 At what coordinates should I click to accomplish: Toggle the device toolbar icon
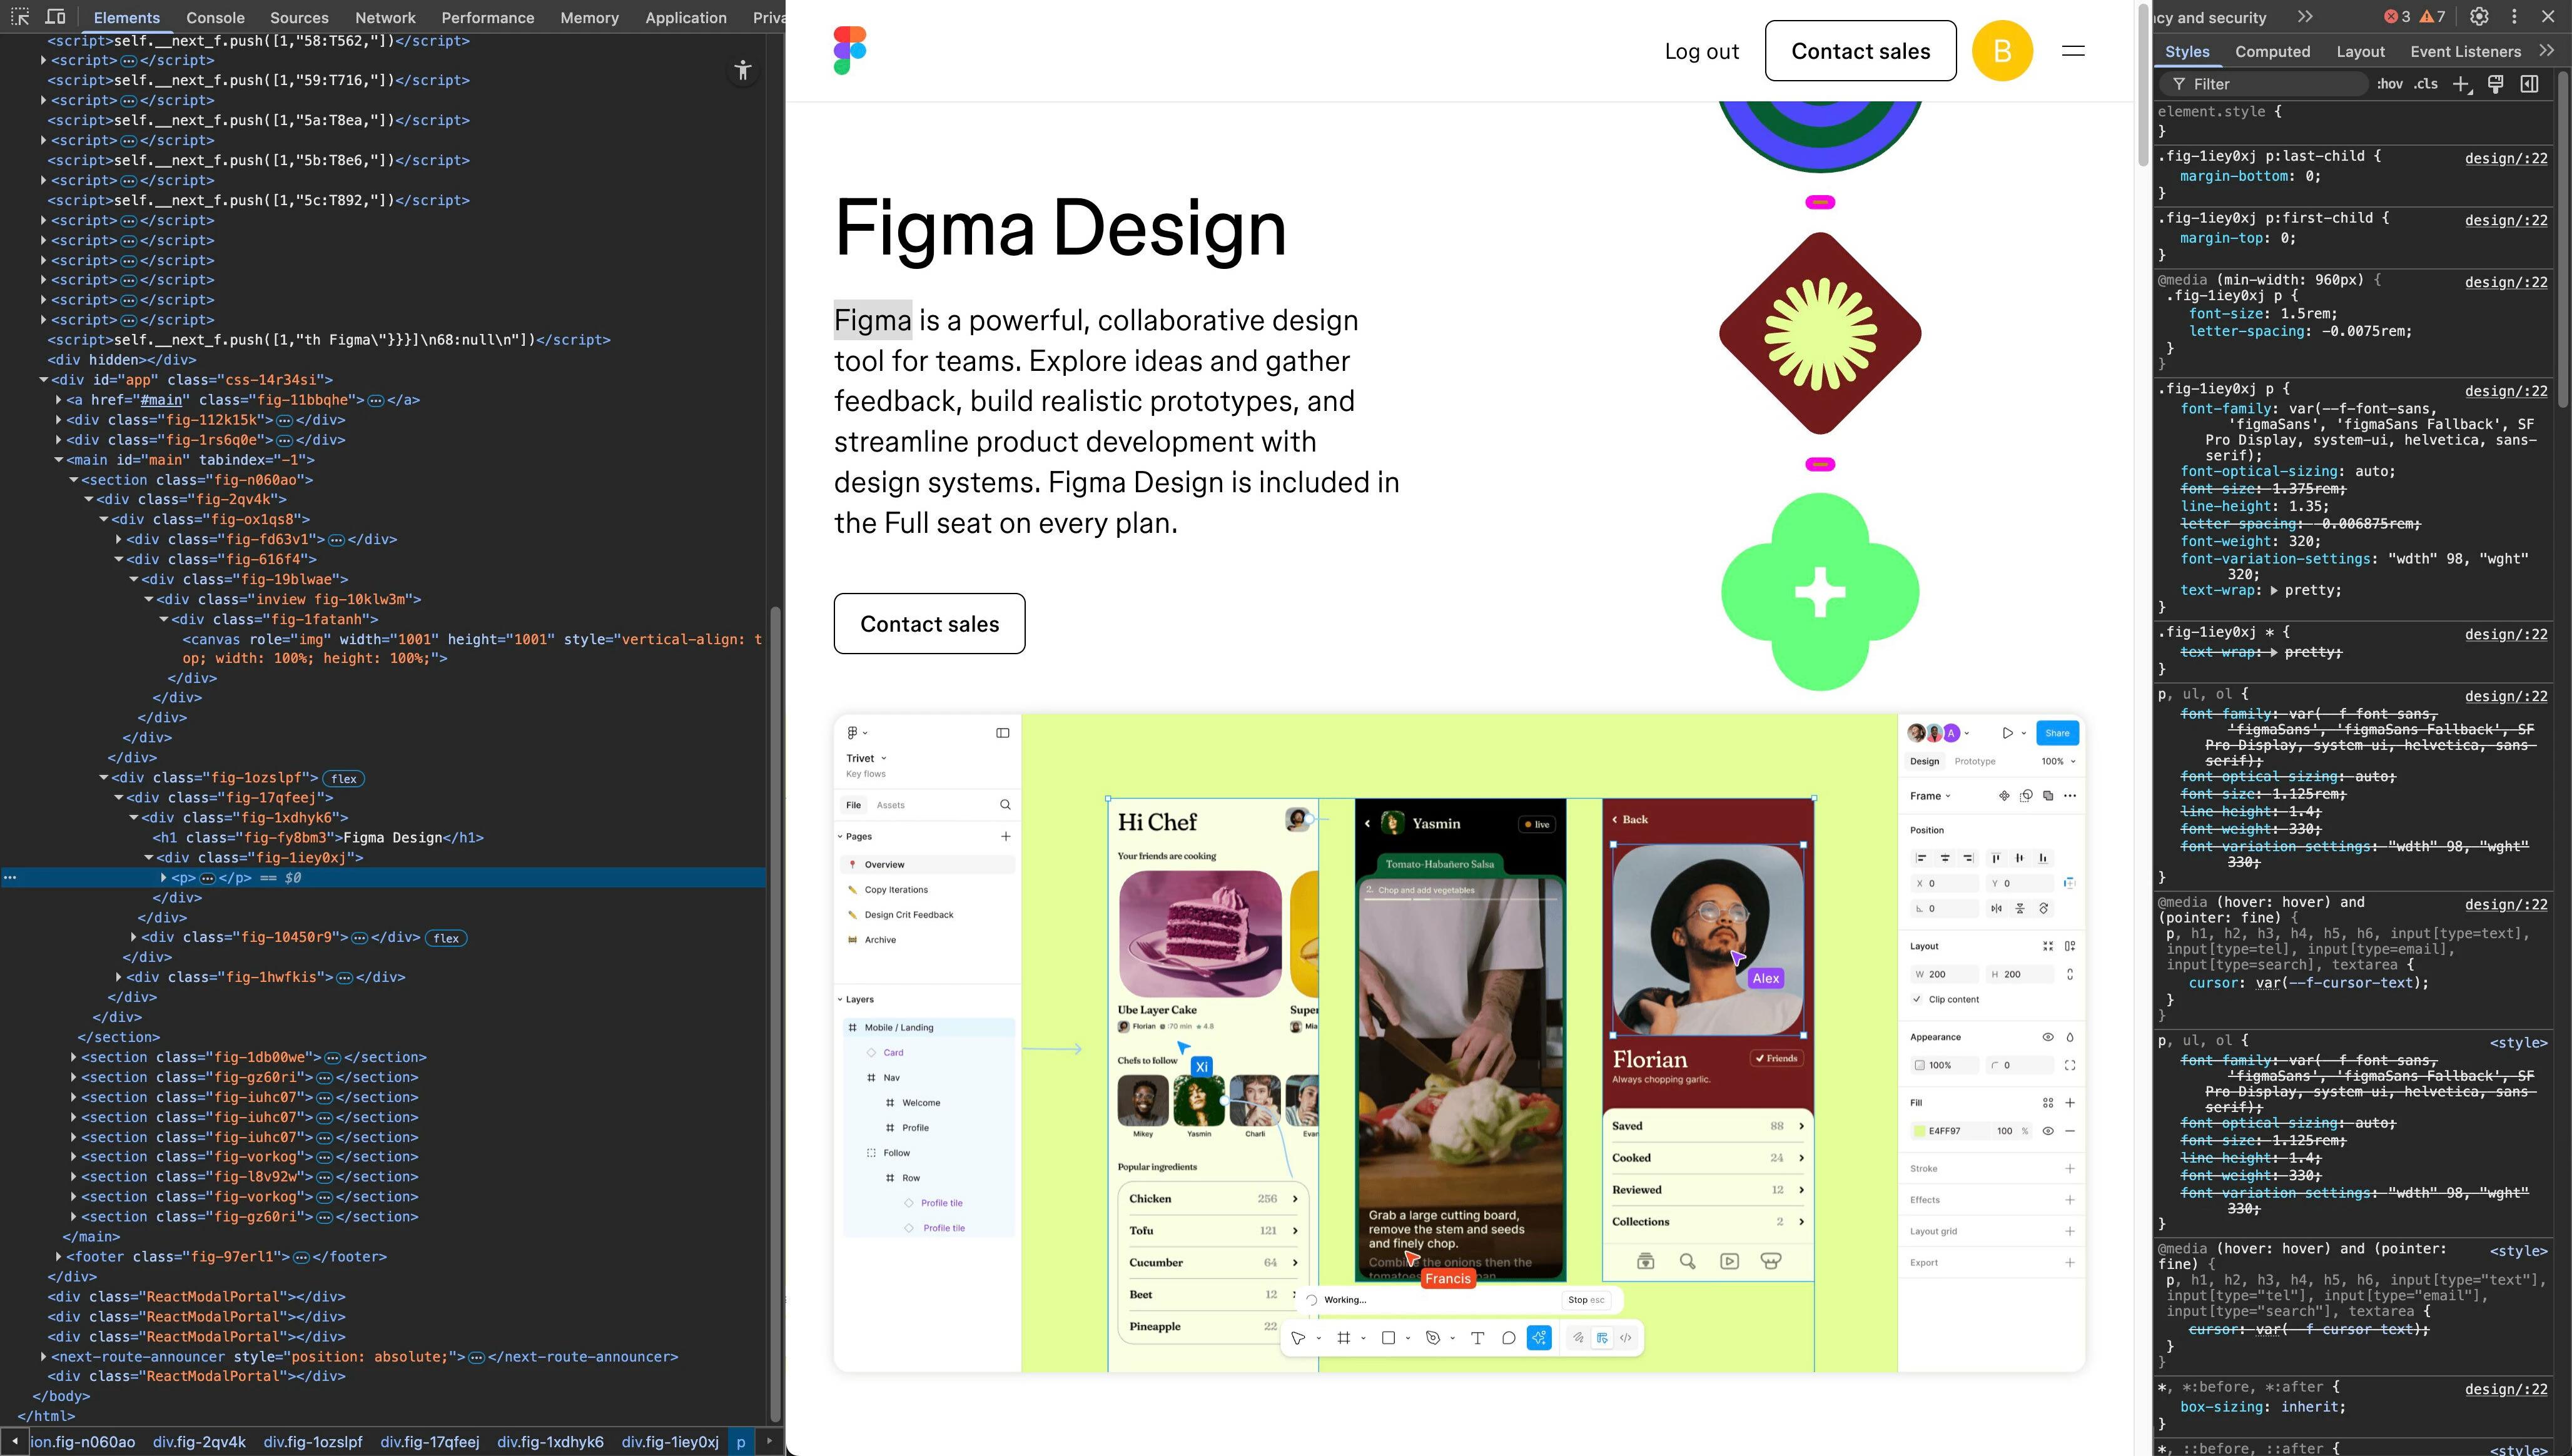pos(56,17)
